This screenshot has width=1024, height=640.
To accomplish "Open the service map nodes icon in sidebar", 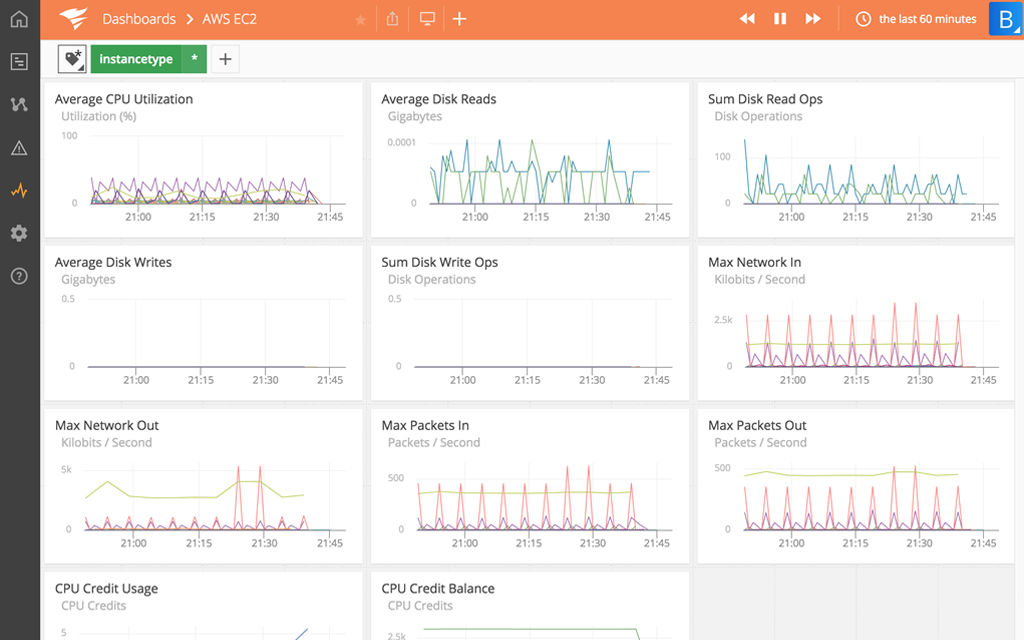I will click(x=19, y=105).
